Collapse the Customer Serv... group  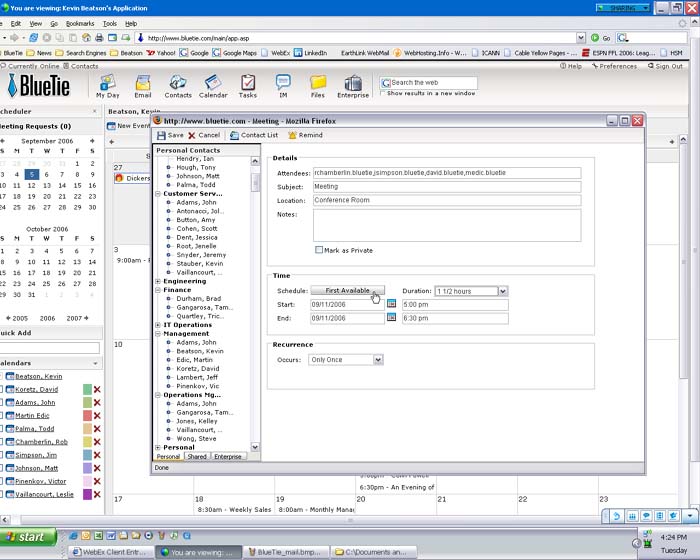[x=158, y=194]
